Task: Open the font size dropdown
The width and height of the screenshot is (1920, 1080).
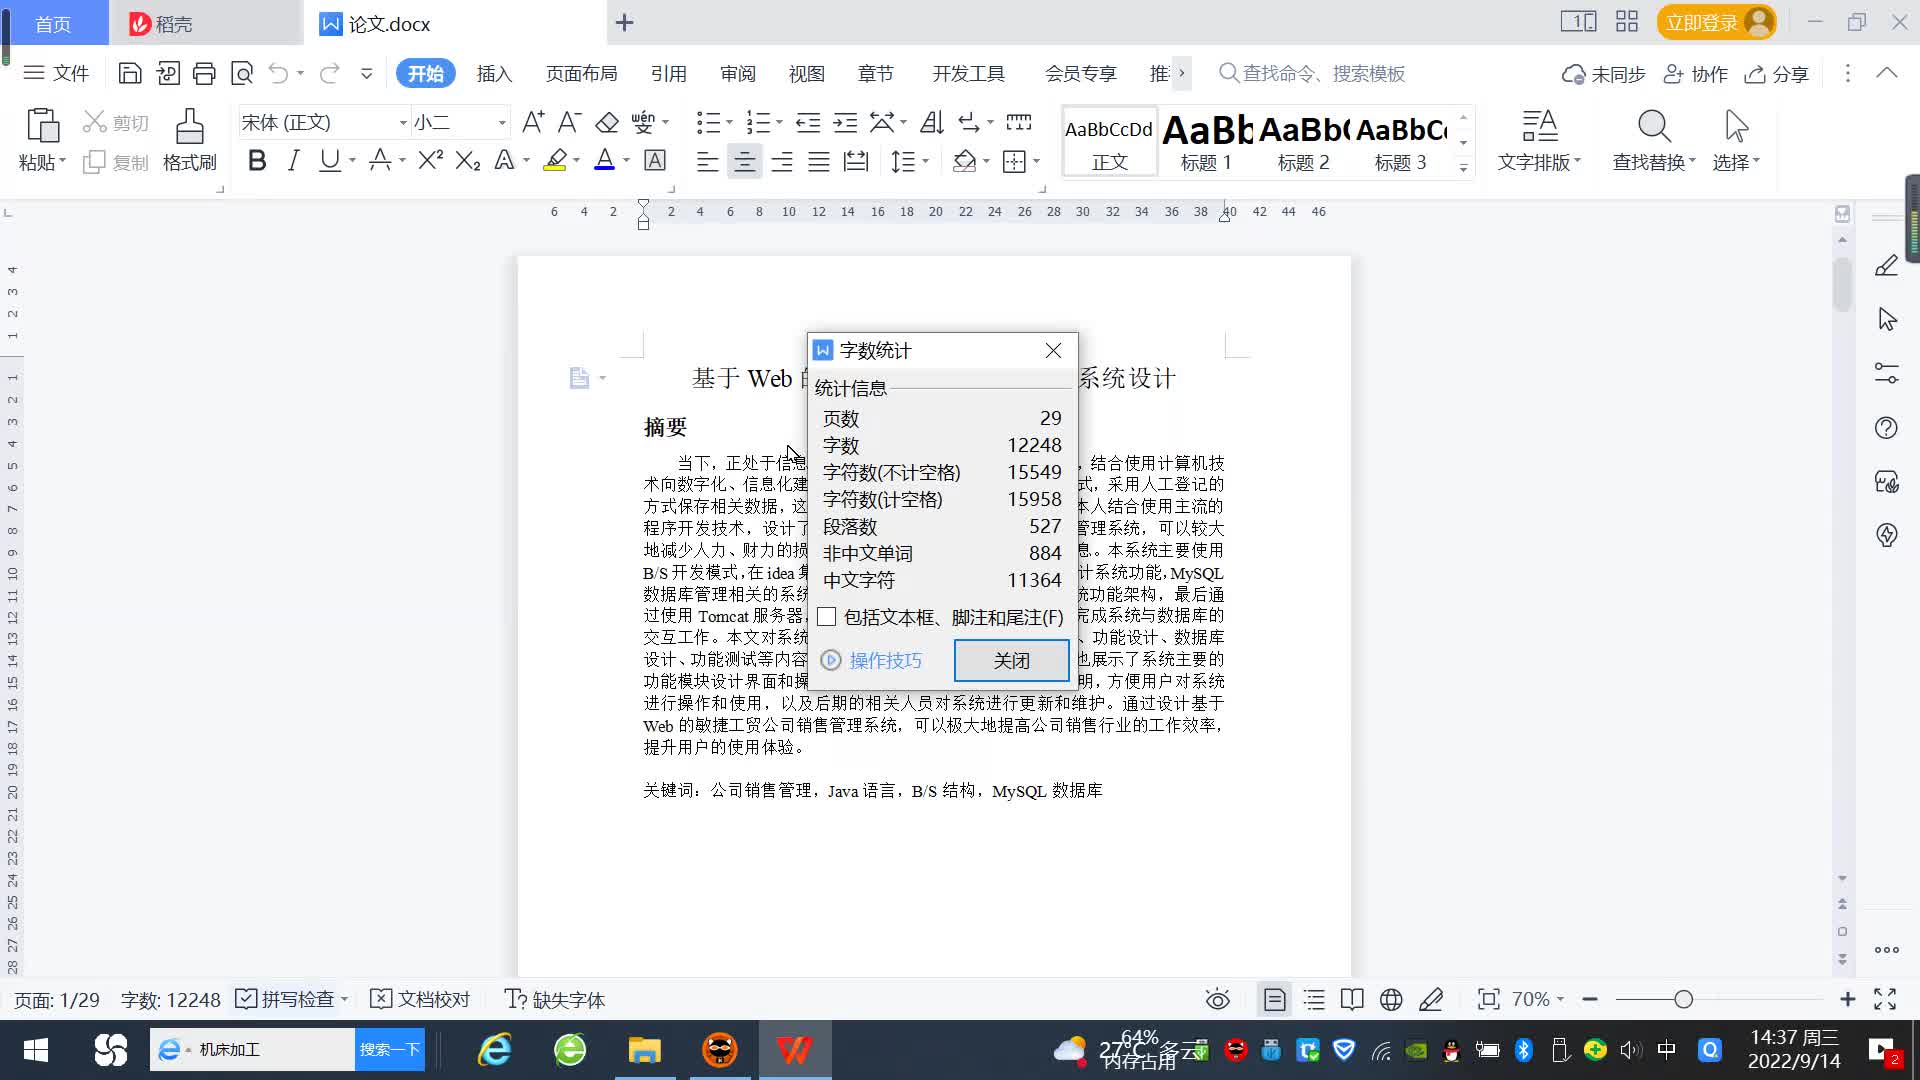Action: tap(502, 123)
